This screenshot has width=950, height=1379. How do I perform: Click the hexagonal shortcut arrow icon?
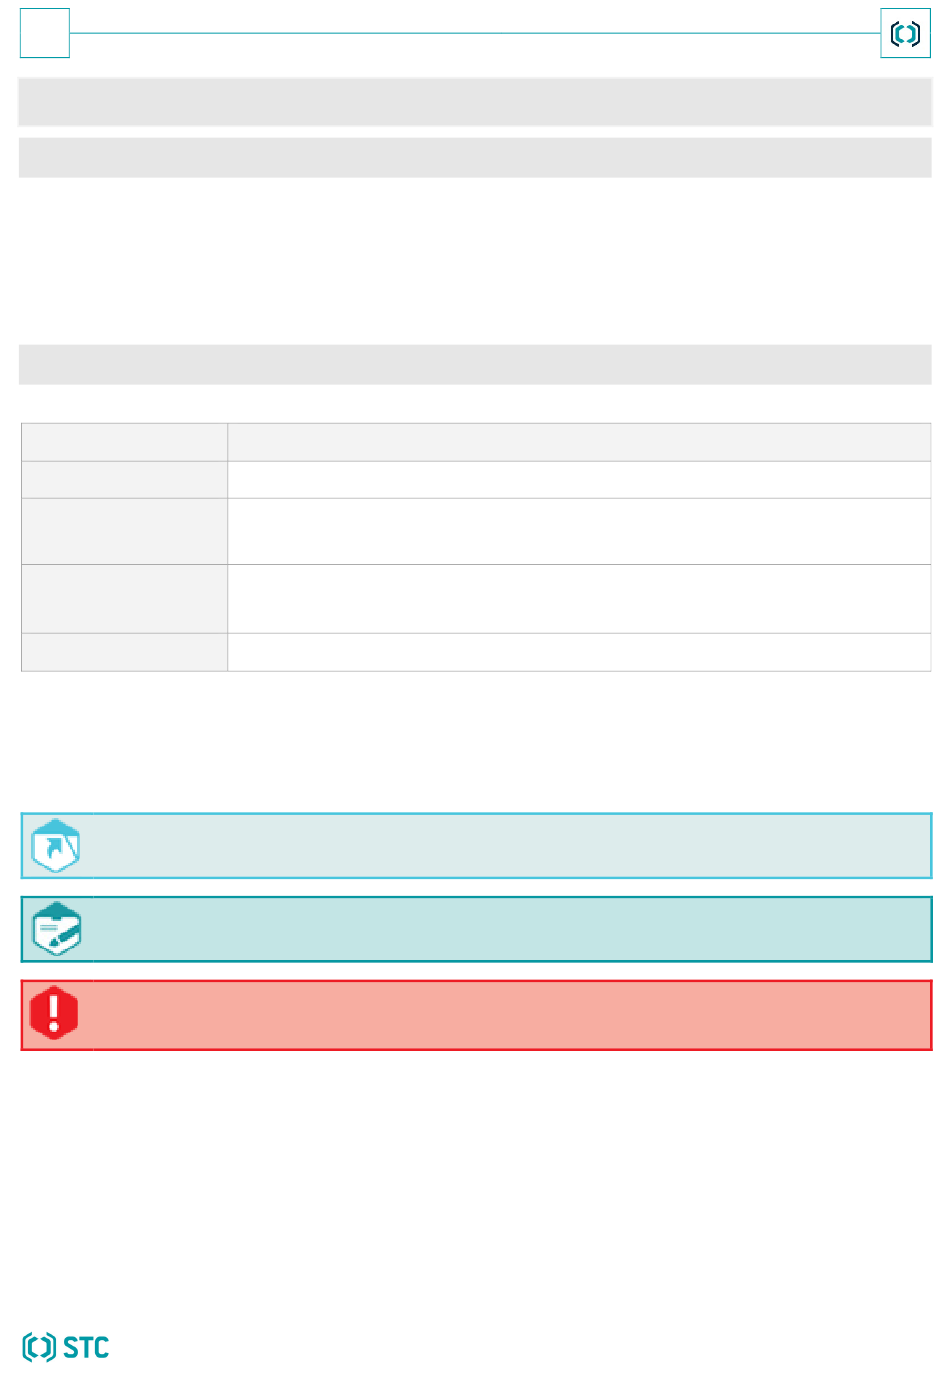56,846
